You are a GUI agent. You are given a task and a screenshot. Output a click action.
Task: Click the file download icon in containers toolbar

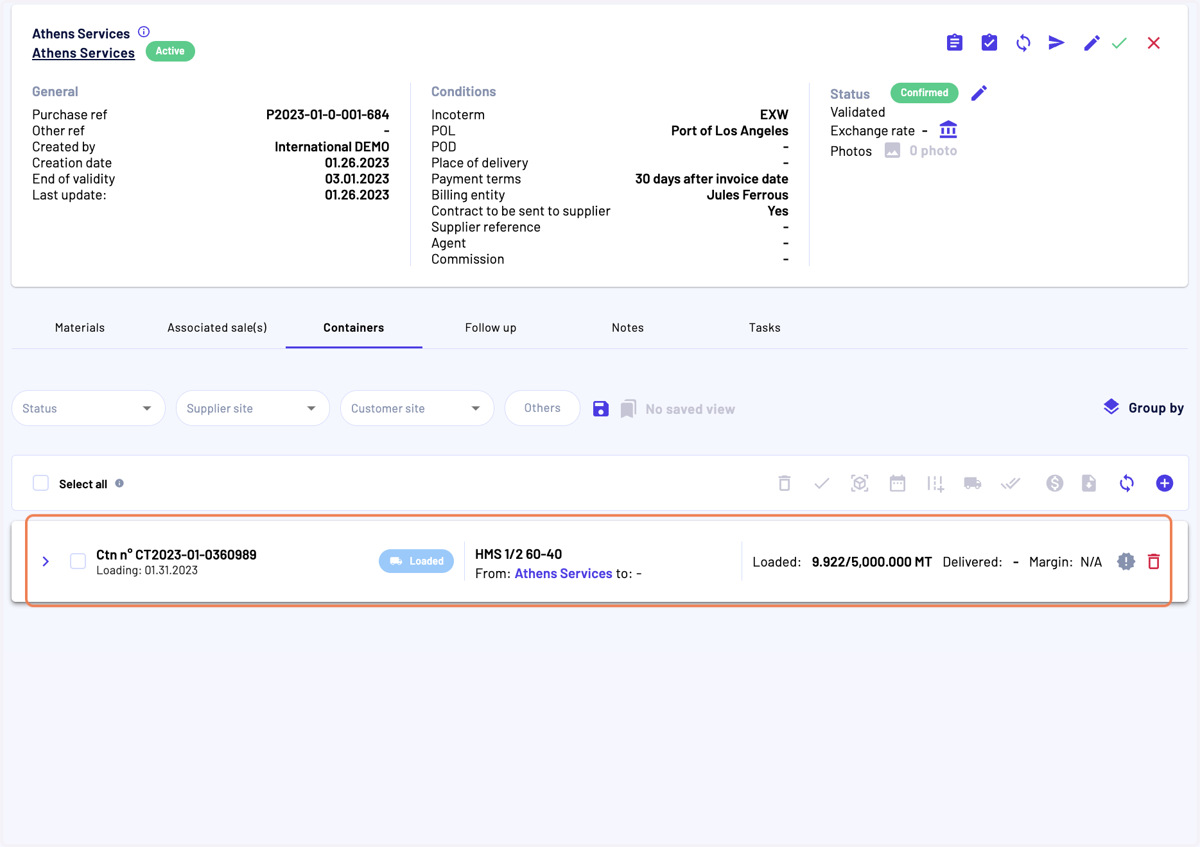click(1089, 483)
